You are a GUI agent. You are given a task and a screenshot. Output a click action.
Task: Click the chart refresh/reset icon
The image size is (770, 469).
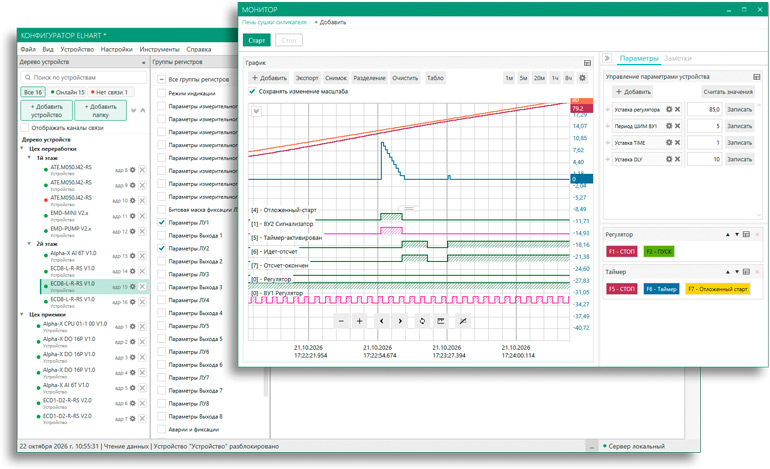[422, 321]
